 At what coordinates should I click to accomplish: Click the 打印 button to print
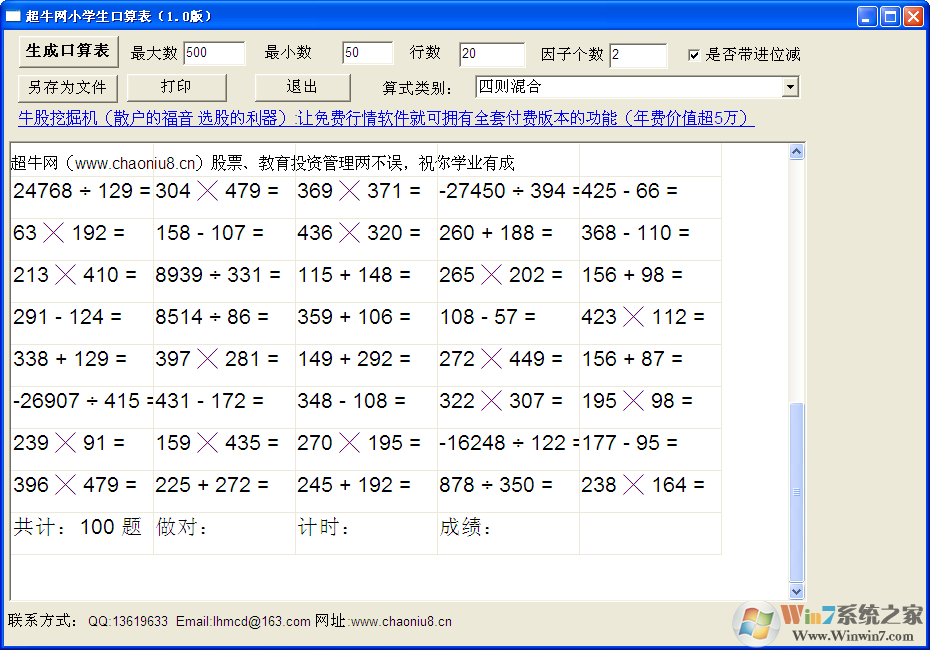click(x=176, y=87)
